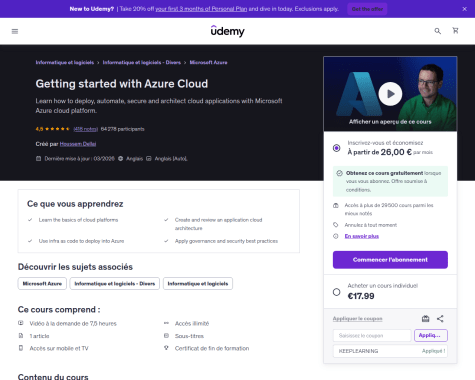The height and width of the screenshot is (380, 475).
Task: View the 418 notes ratings link
Action: (85, 129)
